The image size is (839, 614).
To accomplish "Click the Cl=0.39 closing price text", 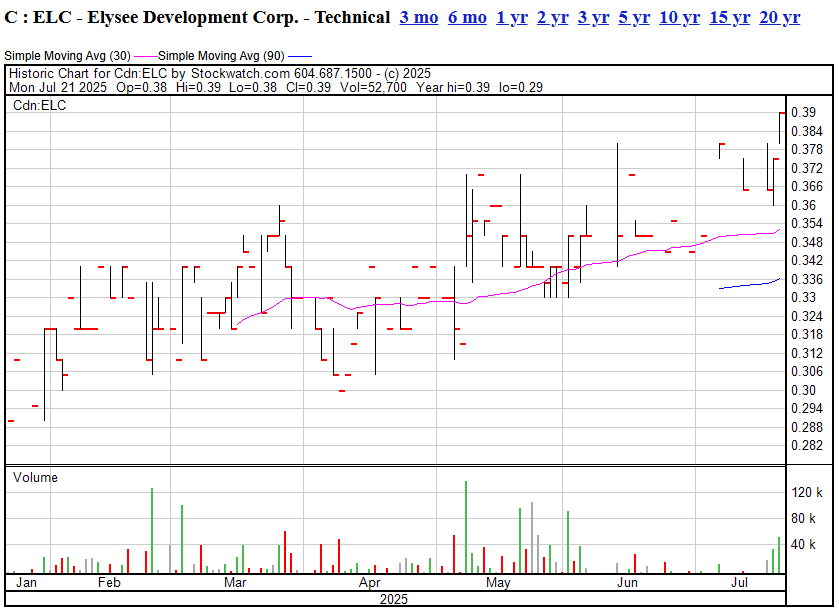I will 308,87.
